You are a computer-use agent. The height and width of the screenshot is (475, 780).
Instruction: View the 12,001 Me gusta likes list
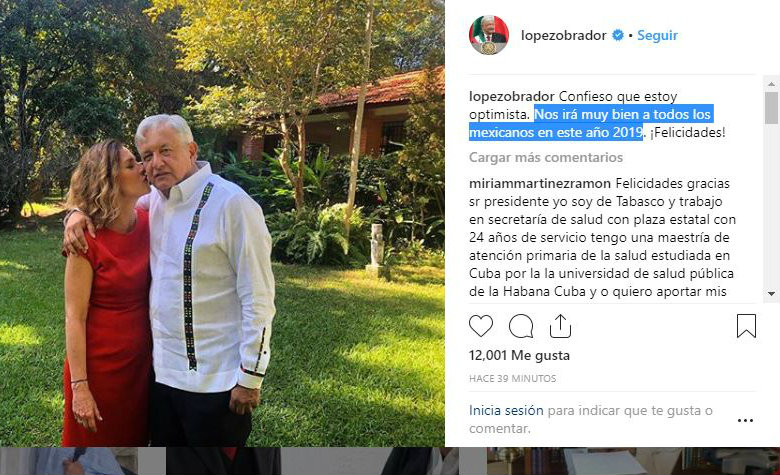point(519,356)
